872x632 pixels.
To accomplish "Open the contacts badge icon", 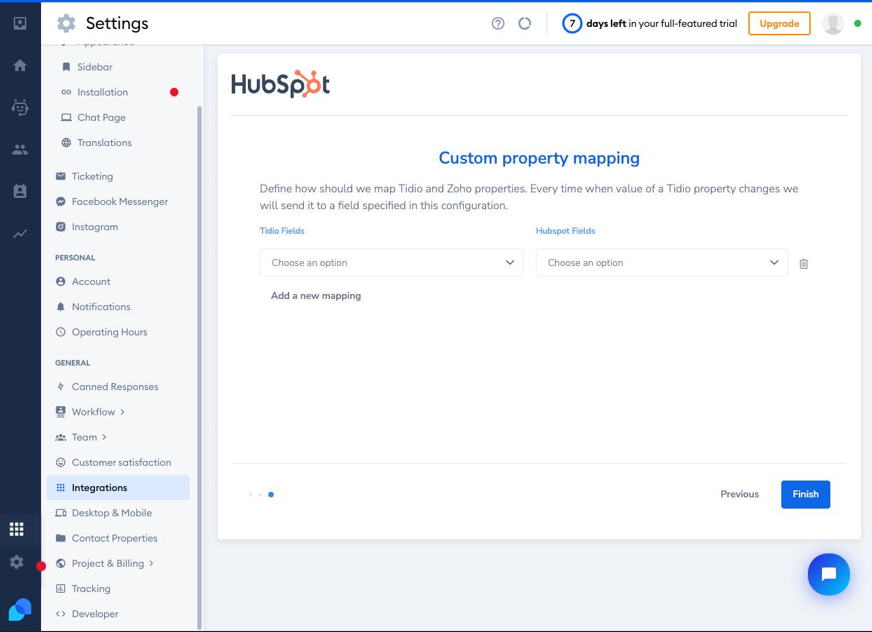I will click(20, 191).
